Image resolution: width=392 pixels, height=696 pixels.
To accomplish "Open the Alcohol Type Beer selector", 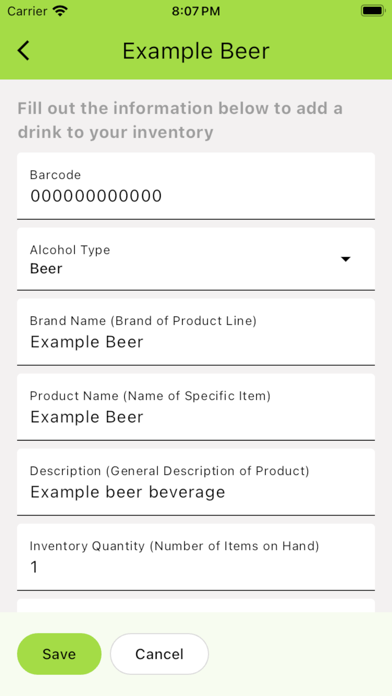I will [x=196, y=259].
